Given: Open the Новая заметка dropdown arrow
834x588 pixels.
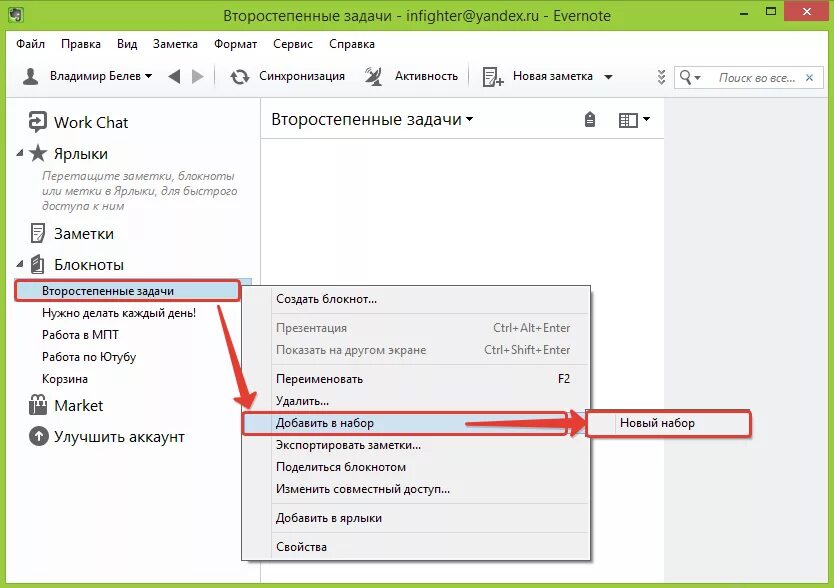Looking at the screenshot, I should click(608, 77).
